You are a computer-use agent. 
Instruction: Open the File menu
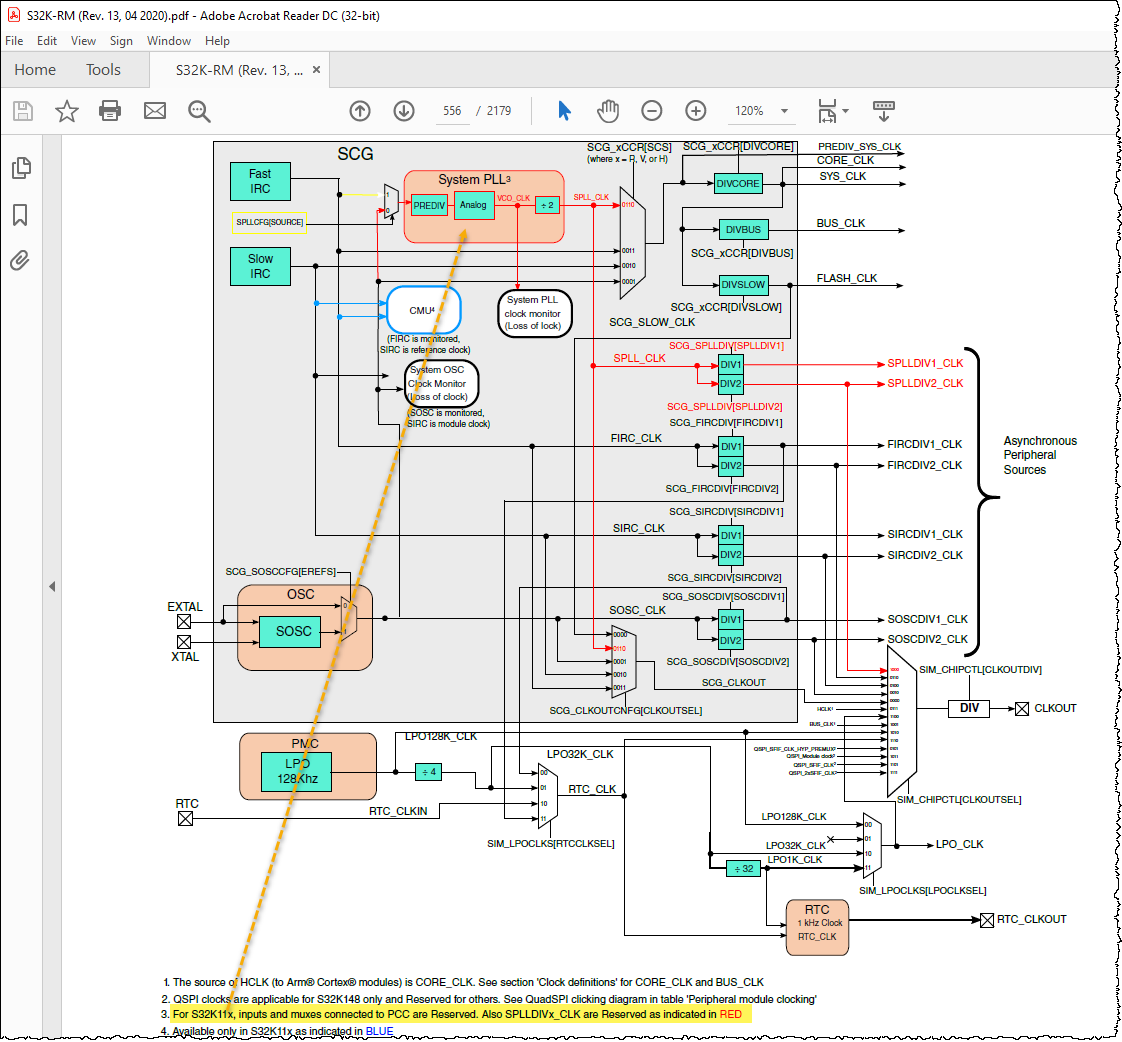click(x=14, y=41)
